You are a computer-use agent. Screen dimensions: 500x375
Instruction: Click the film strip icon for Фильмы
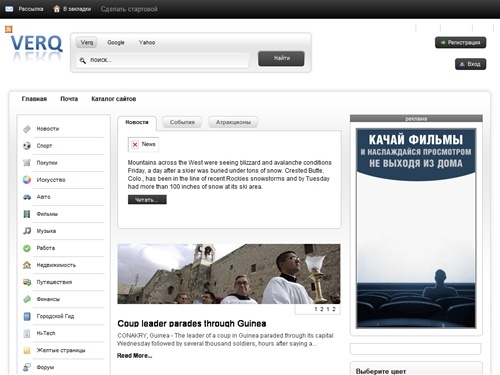pos(27,214)
